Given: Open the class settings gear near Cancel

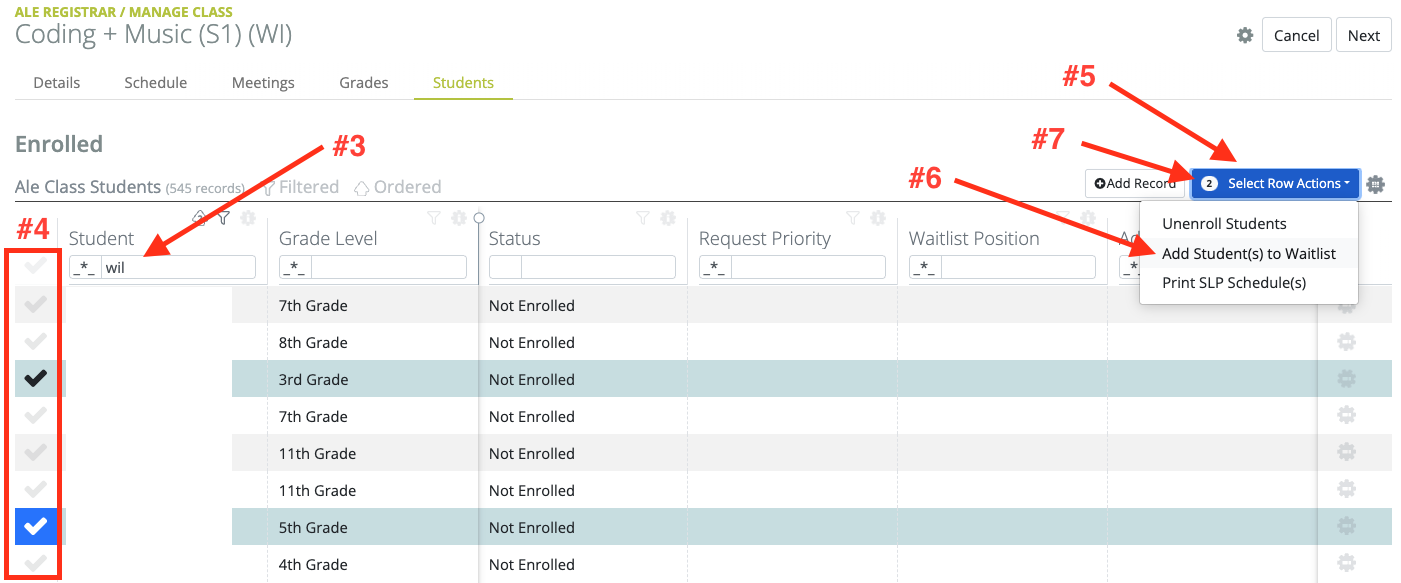Looking at the screenshot, I should (x=1244, y=35).
